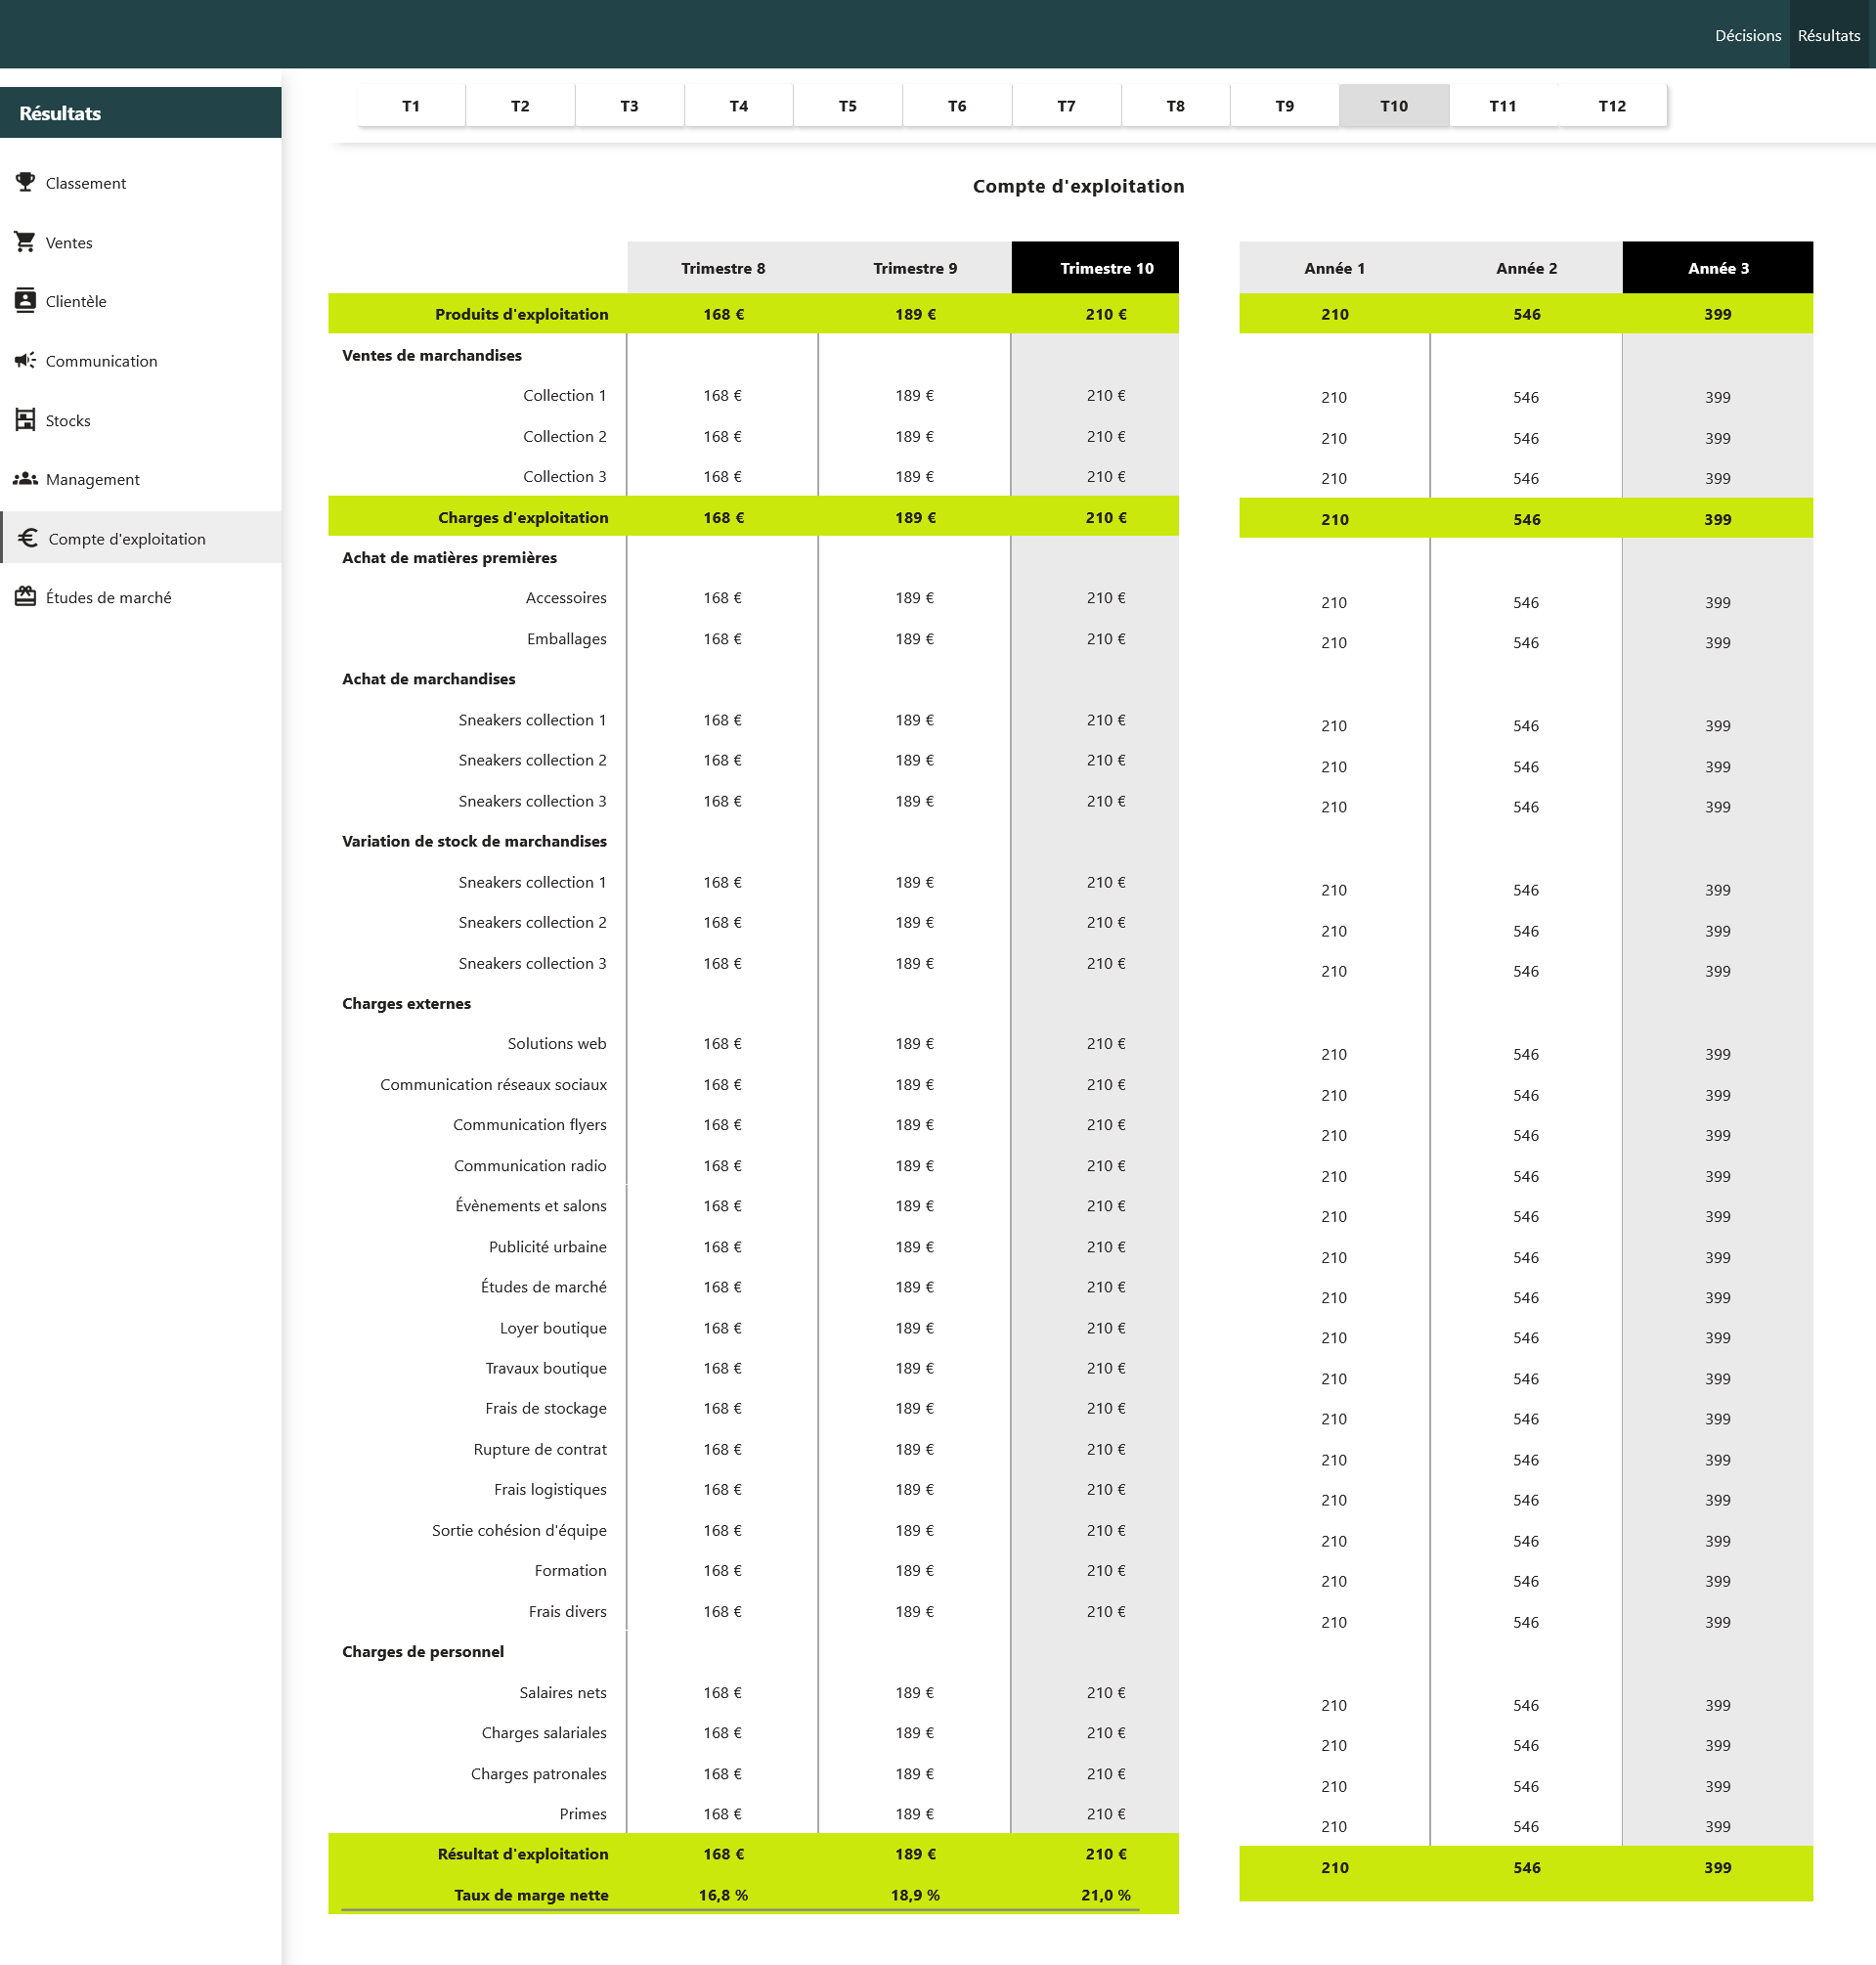Open the Ventes sidebar link
Screen dimensions: 1876x1965
[69, 243]
